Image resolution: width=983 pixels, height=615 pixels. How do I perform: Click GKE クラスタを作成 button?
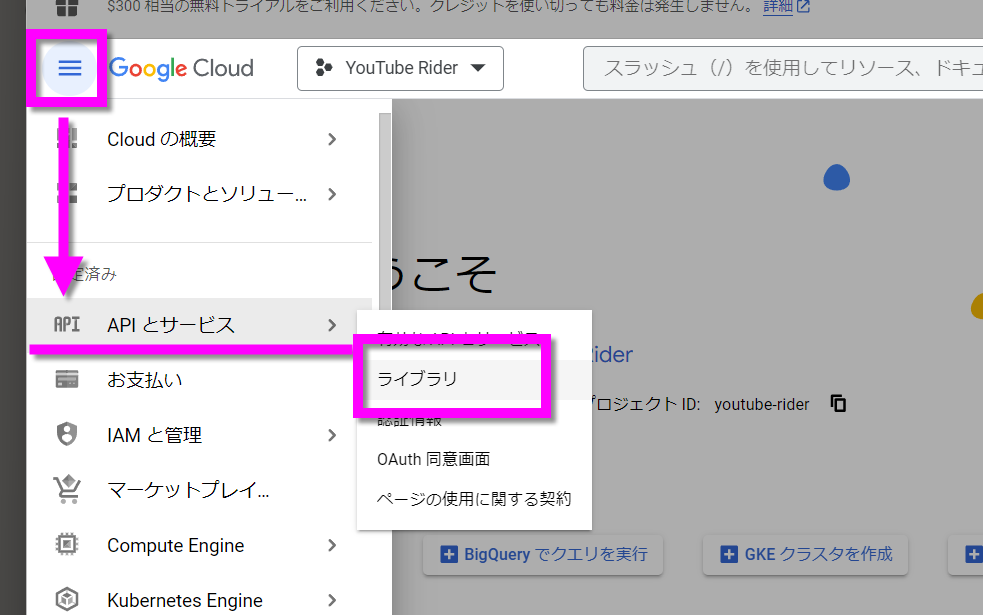(x=805, y=554)
